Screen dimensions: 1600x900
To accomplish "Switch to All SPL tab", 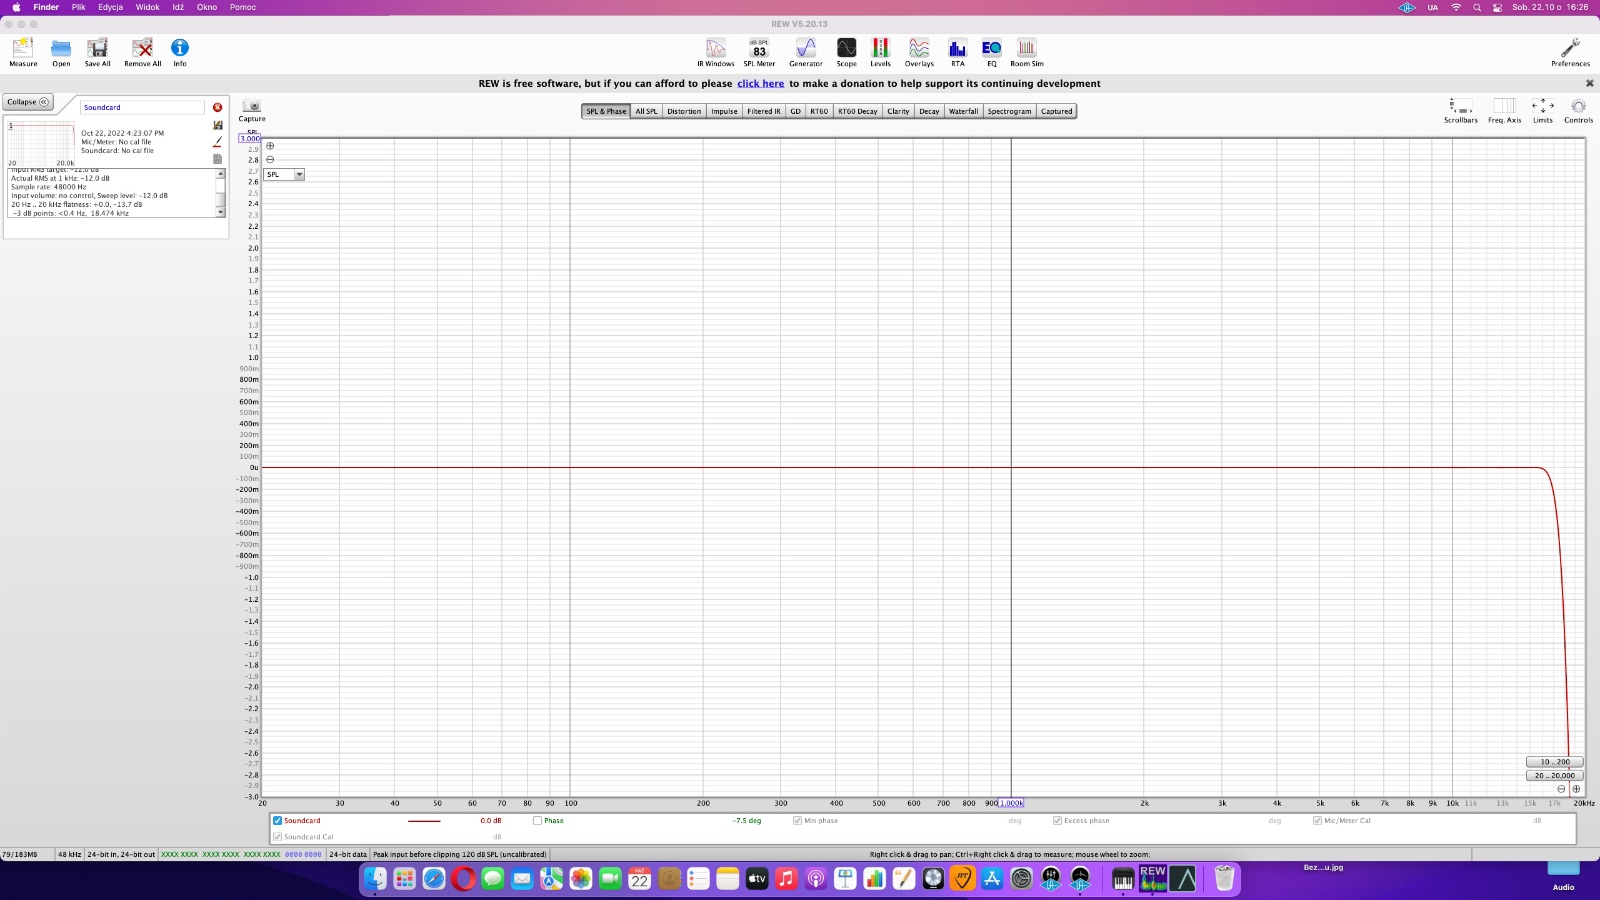I will tap(646, 111).
